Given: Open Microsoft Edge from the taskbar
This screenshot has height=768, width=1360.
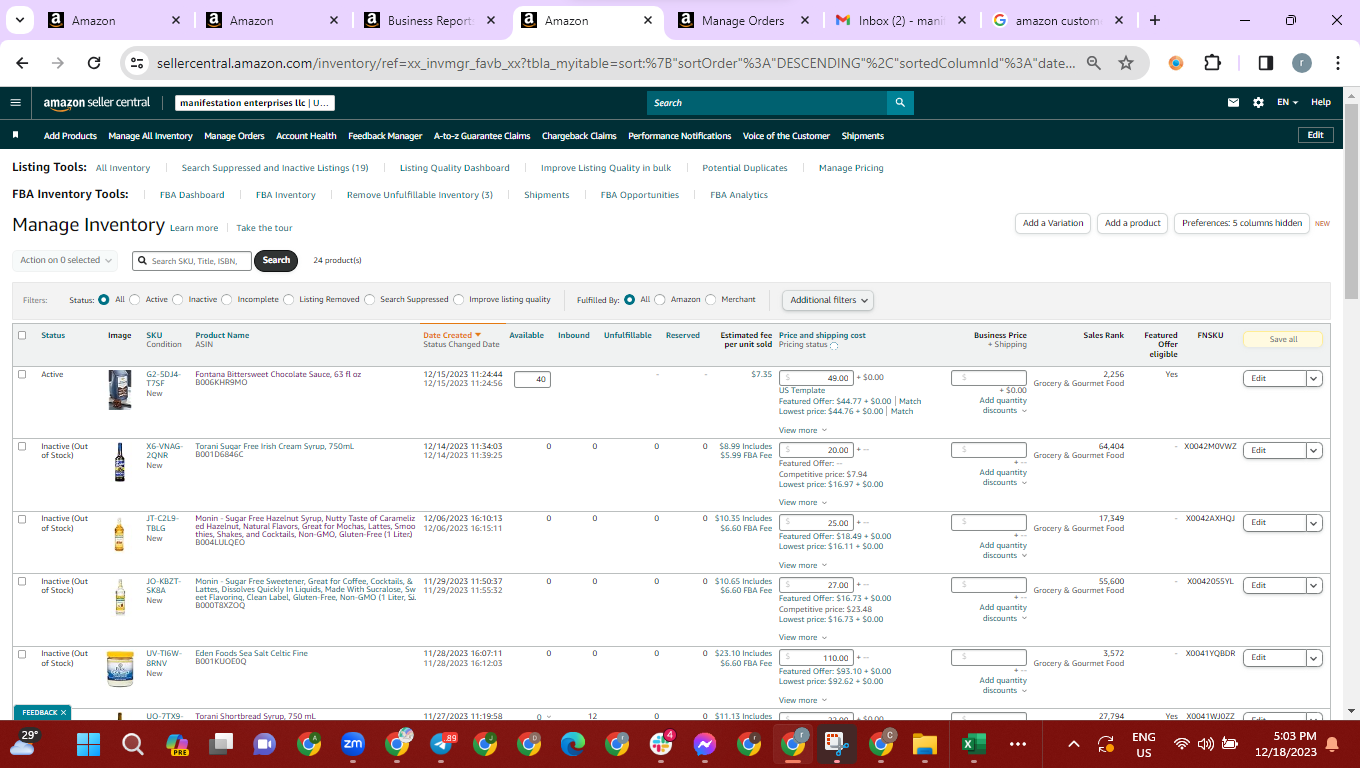Looking at the screenshot, I should 573,744.
